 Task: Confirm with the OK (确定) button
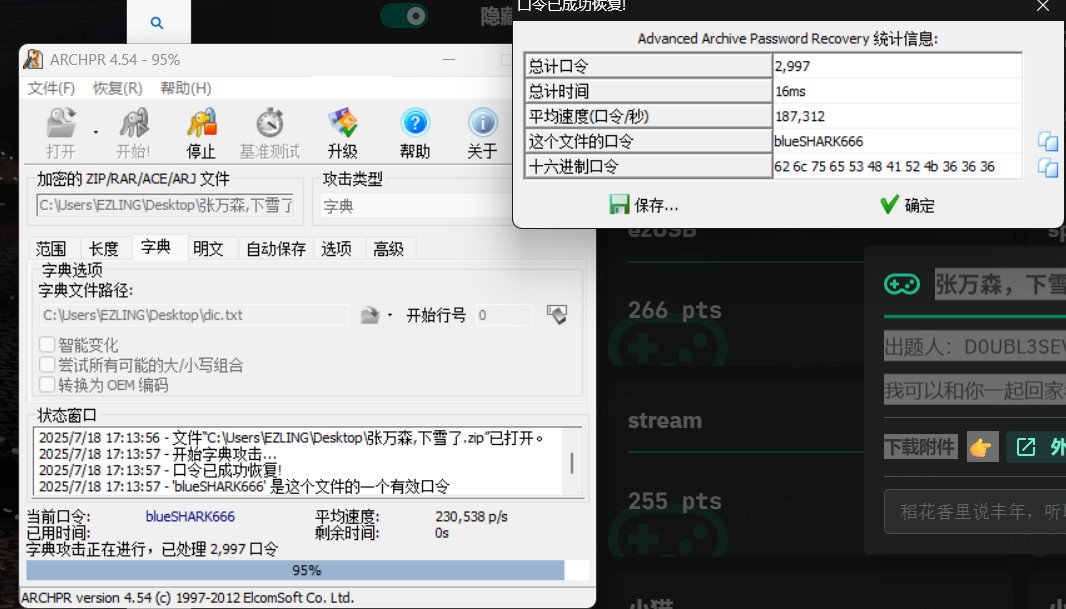coord(907,205)
